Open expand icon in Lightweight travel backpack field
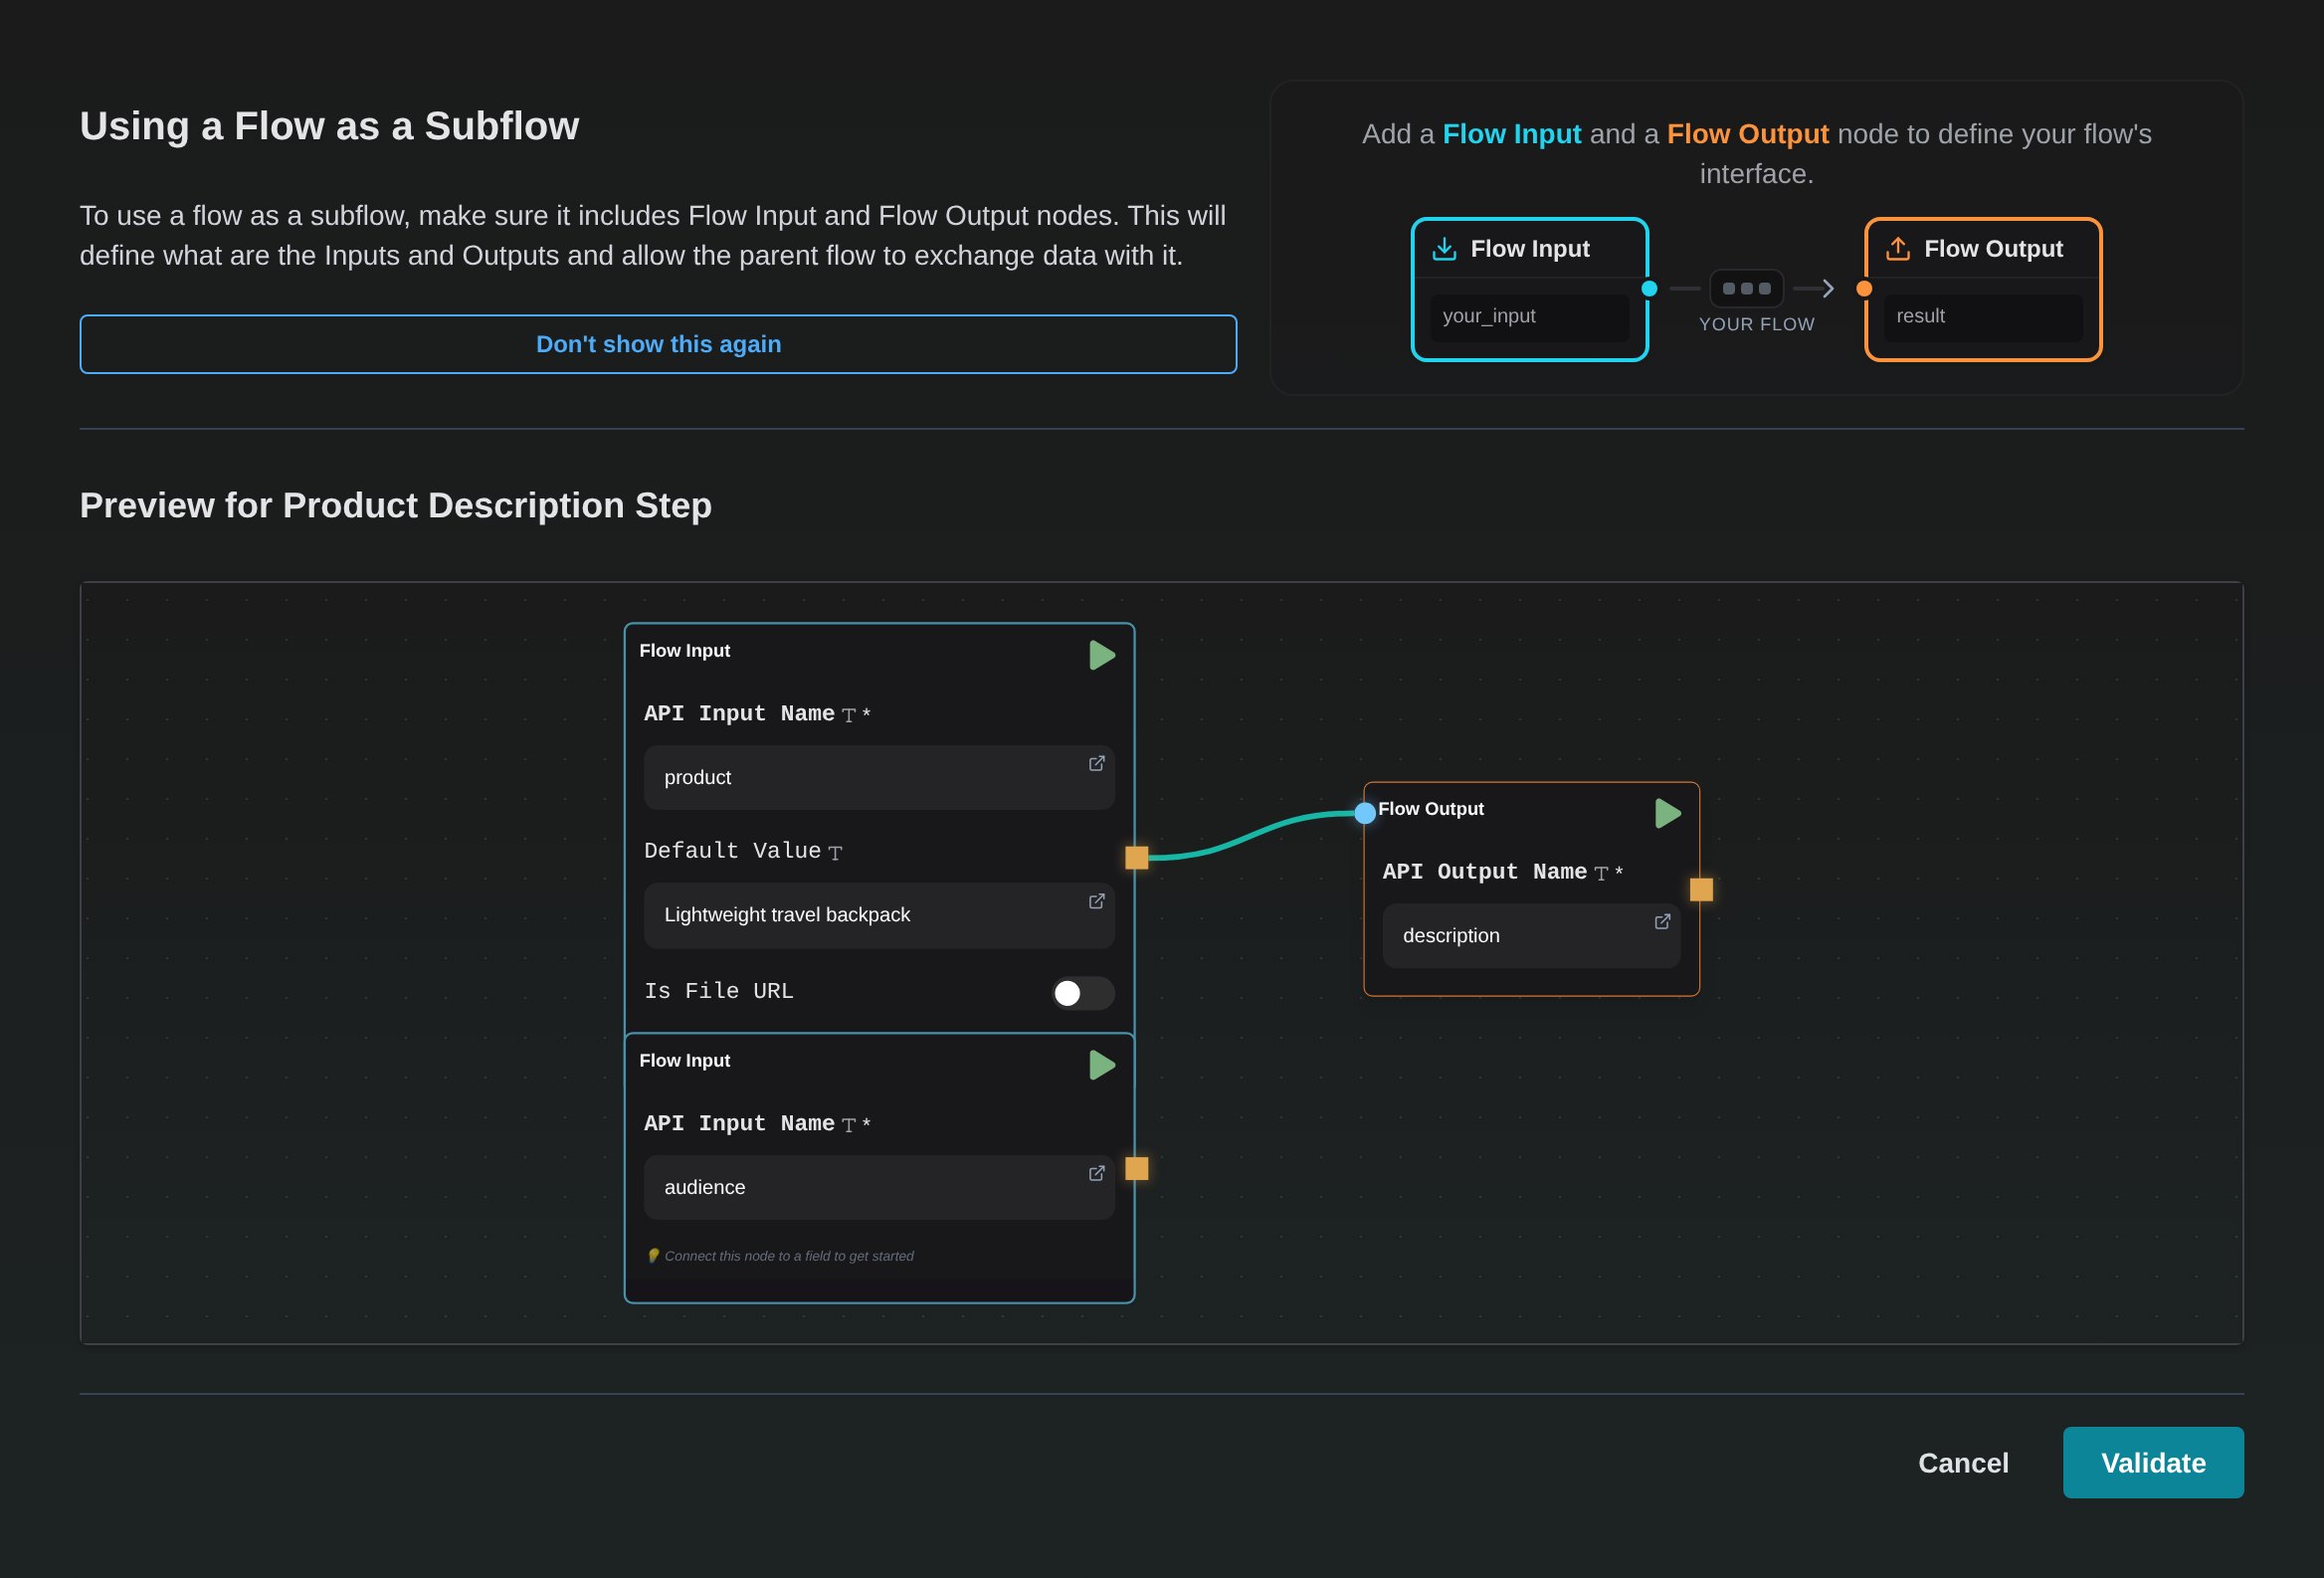 click(1097, 902)
